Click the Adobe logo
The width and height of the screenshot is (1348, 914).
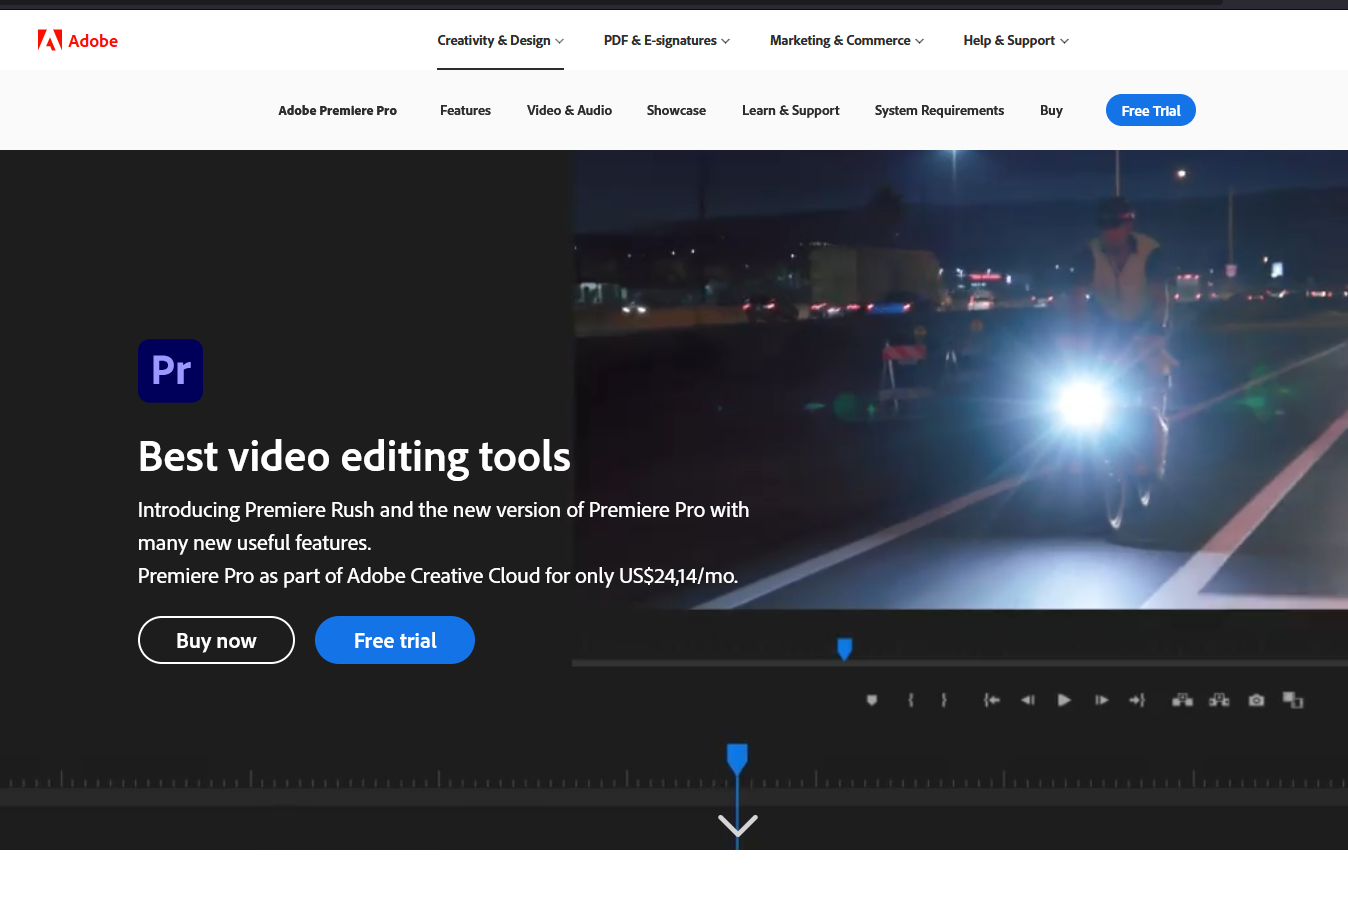(78, 40)
